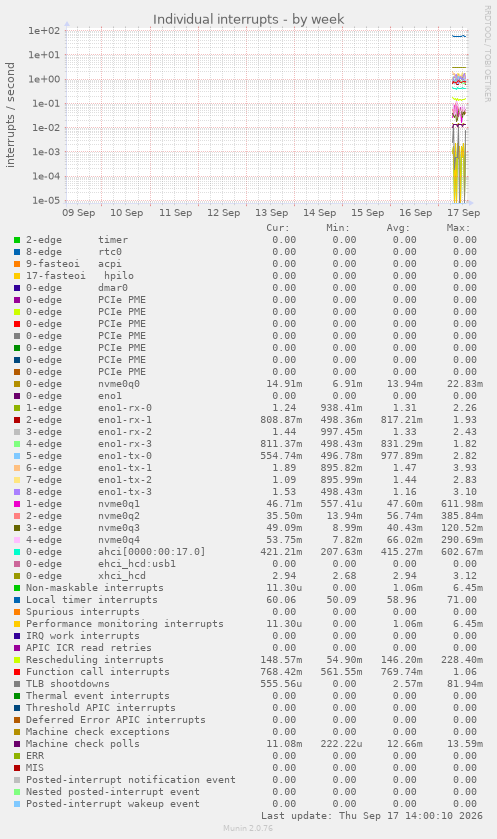Click the blue rtc0 legend swatch
The width and height of the screenshot is (497, 839).
point(17,252)
